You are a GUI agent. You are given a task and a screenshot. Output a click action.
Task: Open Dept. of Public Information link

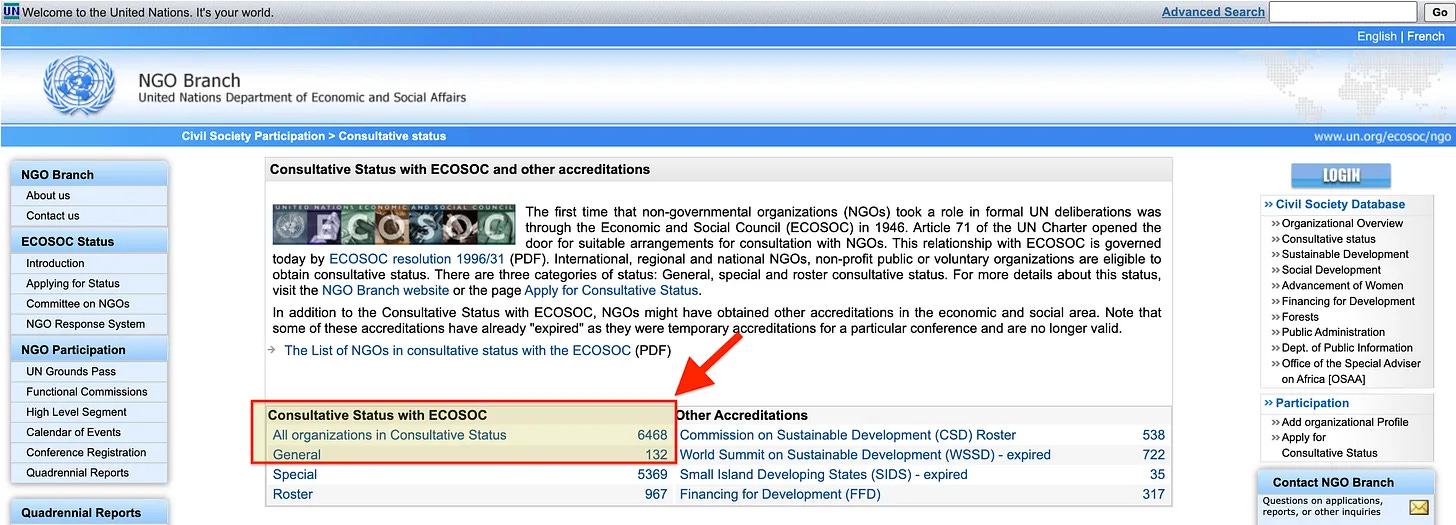pyautogui.click(x=1347, y=348)
